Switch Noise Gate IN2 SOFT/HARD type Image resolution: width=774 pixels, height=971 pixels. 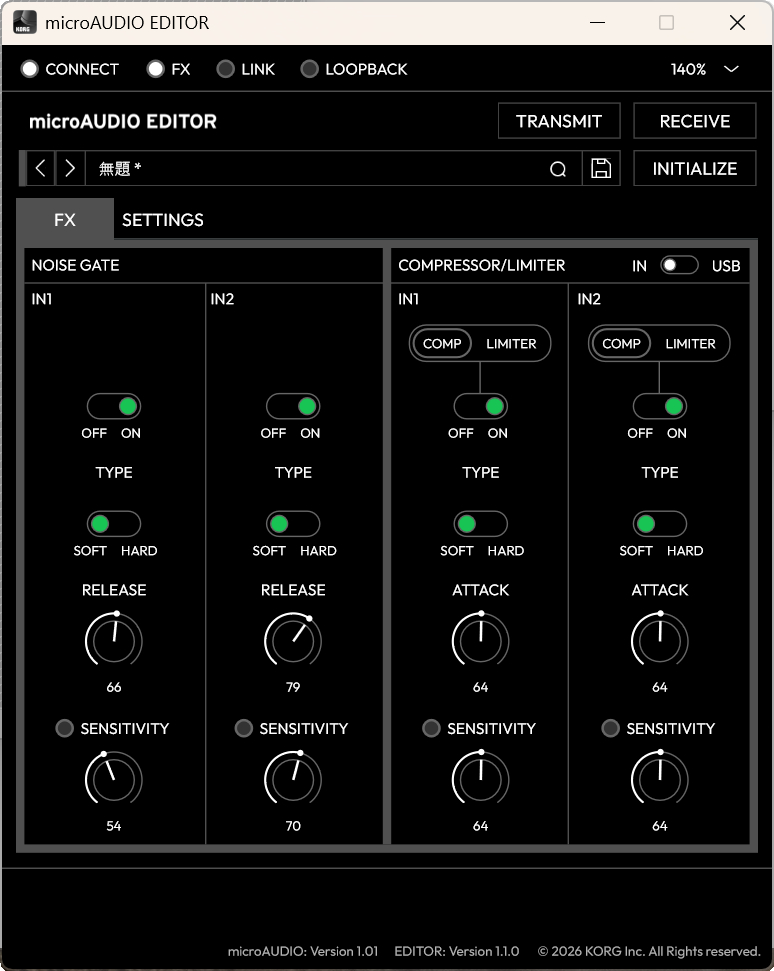click(x=293, y=524)
